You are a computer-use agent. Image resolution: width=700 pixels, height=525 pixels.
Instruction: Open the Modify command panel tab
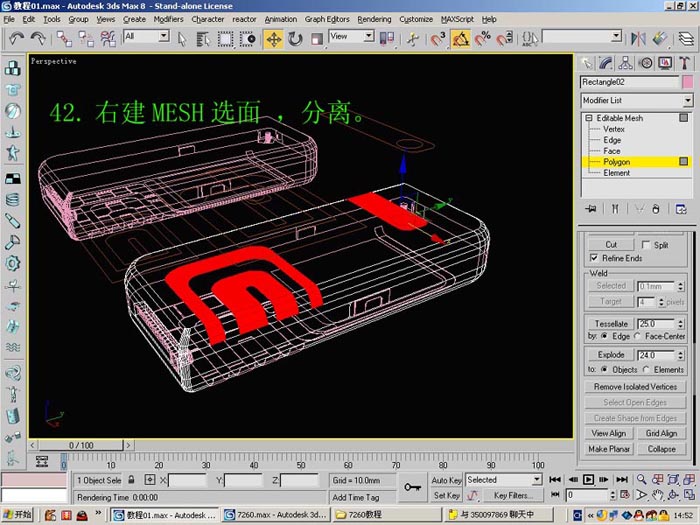coord(606,63)
